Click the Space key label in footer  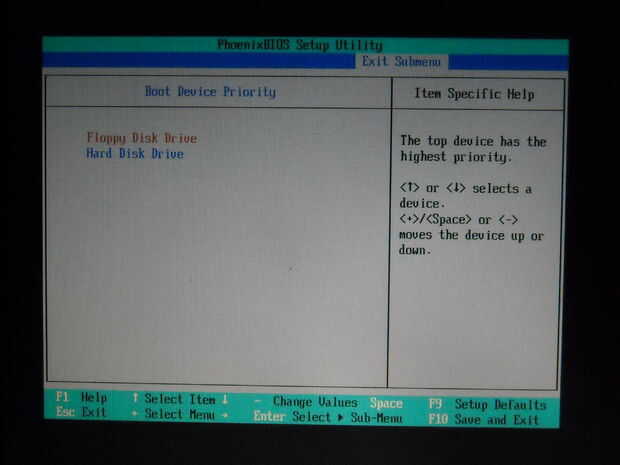point(386,403)
